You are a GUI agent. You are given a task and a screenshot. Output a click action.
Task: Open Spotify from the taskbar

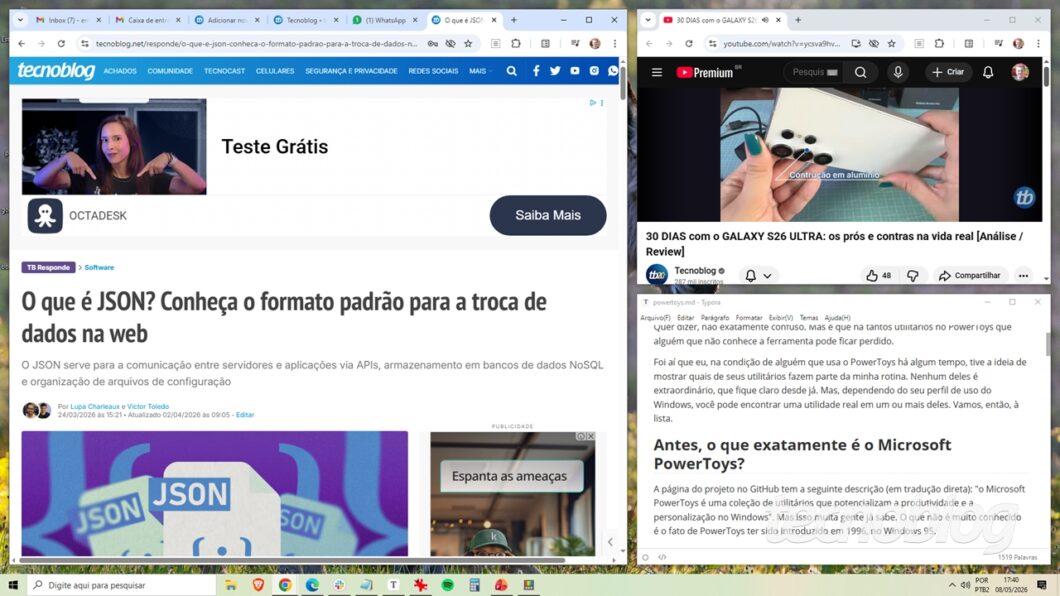[x=448, y=585]
